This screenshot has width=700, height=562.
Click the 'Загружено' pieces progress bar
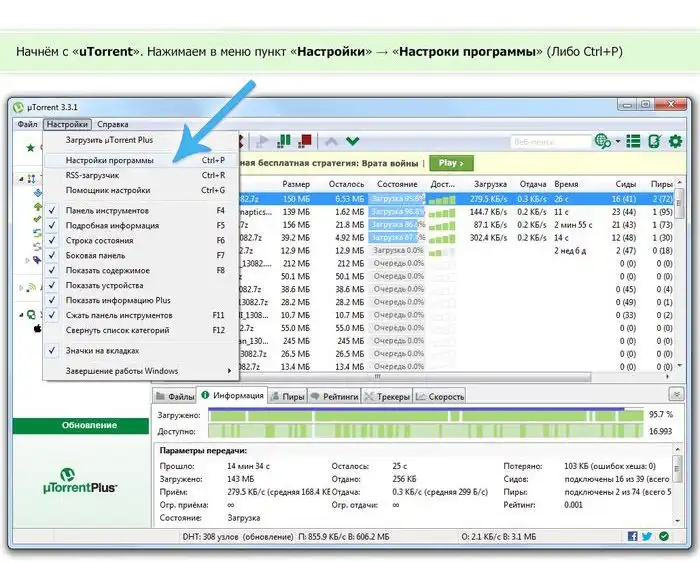click(x=426, y=416)
